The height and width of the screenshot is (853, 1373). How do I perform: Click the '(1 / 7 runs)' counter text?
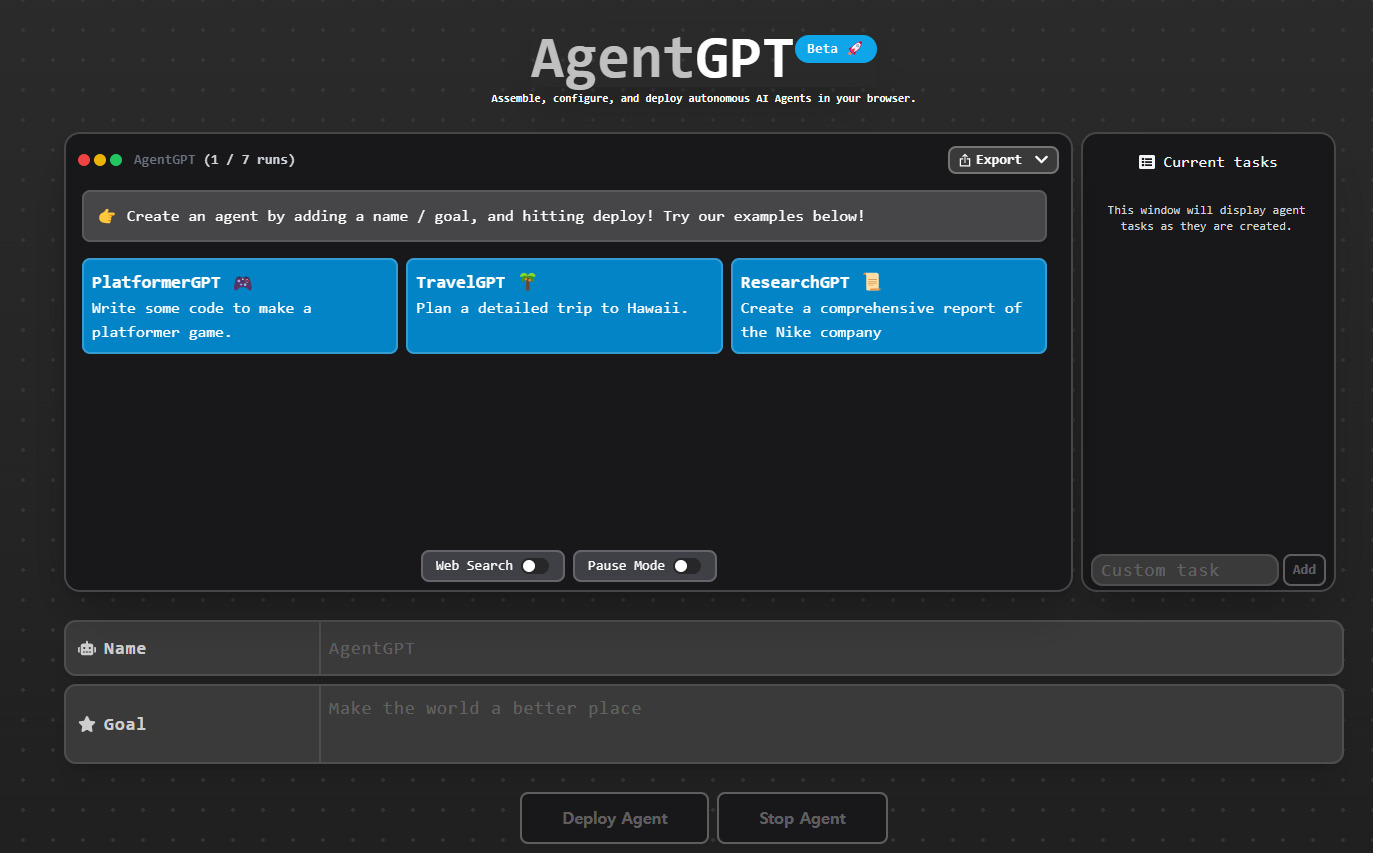coord(250,160)
